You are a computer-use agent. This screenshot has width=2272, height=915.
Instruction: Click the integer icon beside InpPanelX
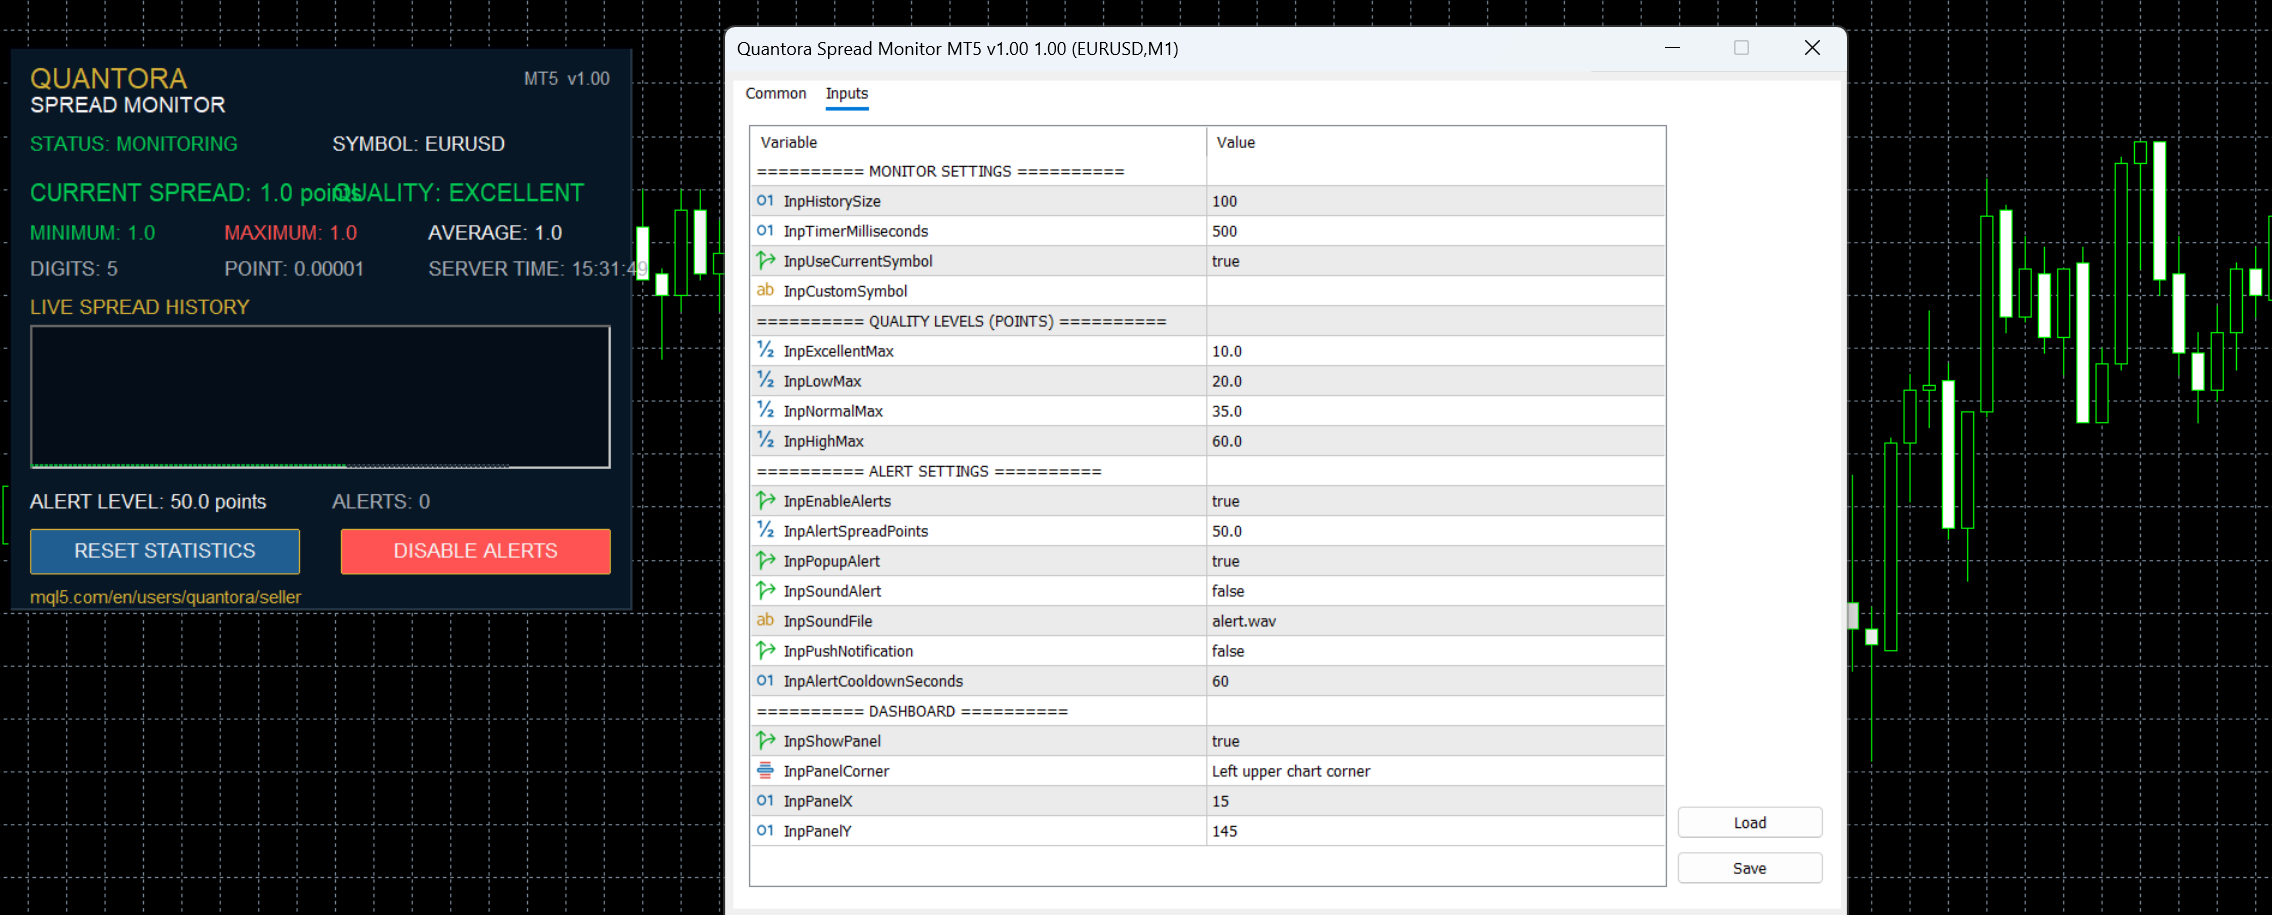765,801
